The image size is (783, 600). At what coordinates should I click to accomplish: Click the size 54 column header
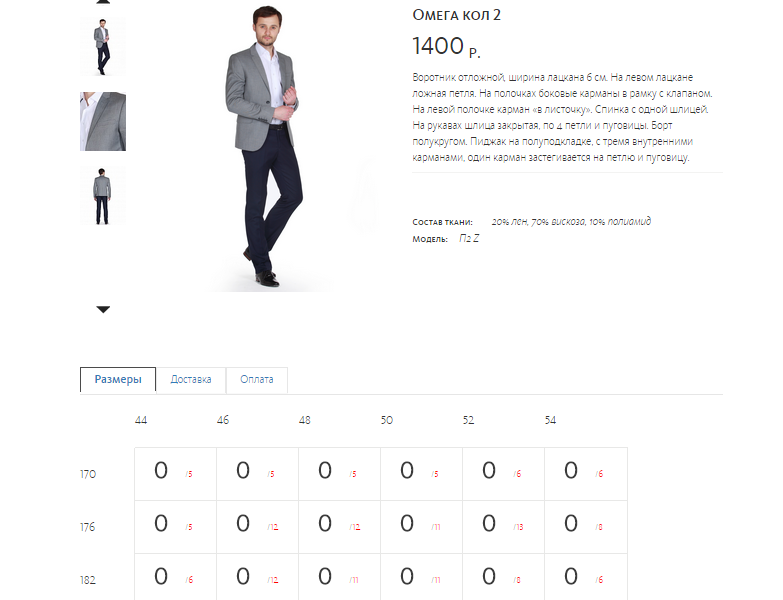(x=550, y=420)
